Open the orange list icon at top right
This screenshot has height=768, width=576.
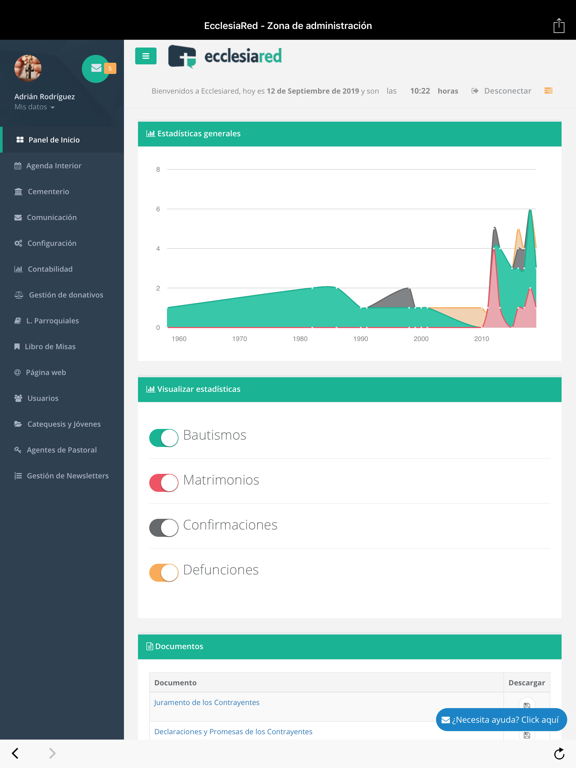click(549, 91)
